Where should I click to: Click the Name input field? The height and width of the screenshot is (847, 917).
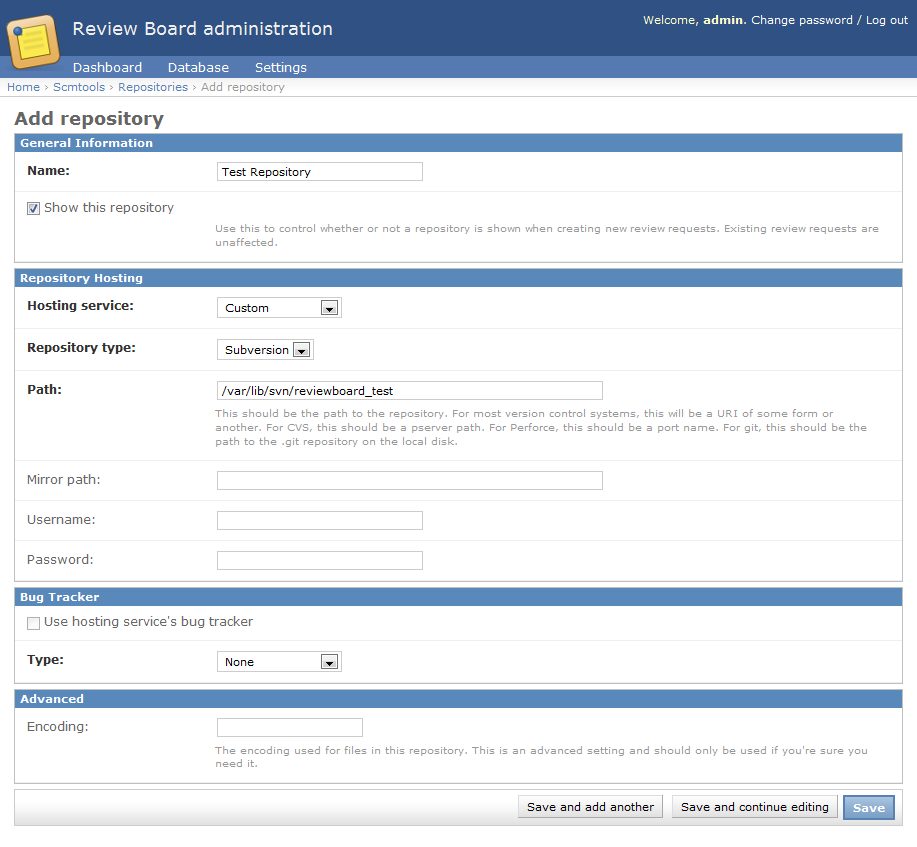point(320,171)
